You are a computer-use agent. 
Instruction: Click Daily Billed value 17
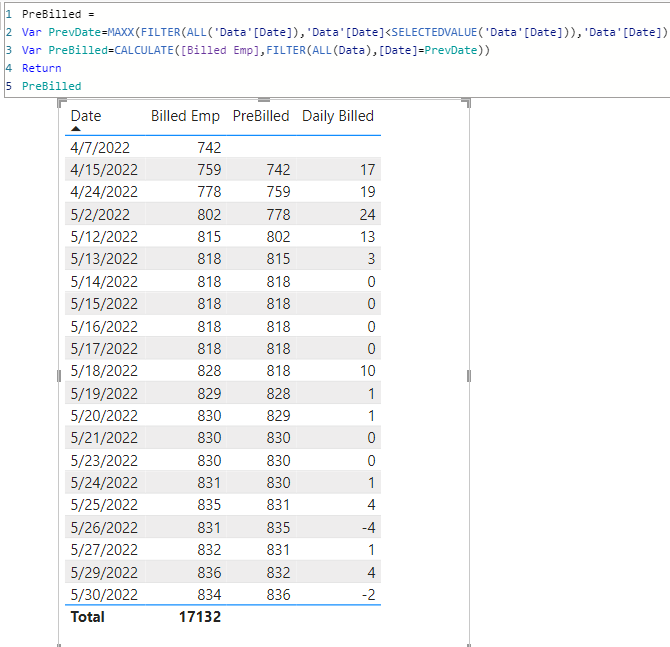coord(367,170)
